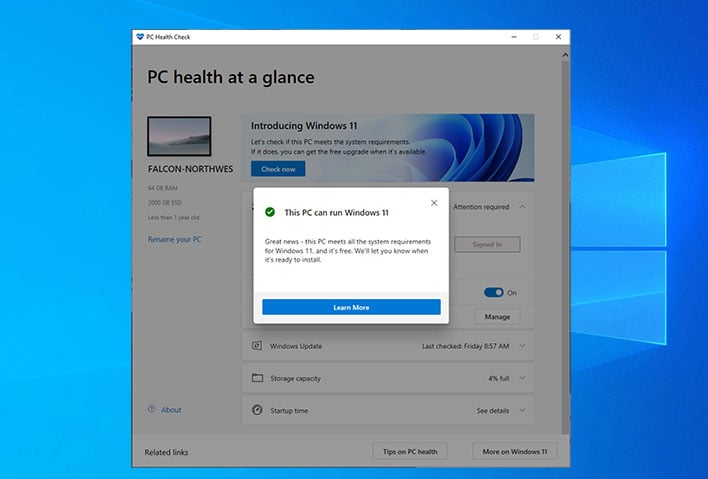Click the FALCON-NORTHWES PC name

pyautogui.click(x=191, y=169)
